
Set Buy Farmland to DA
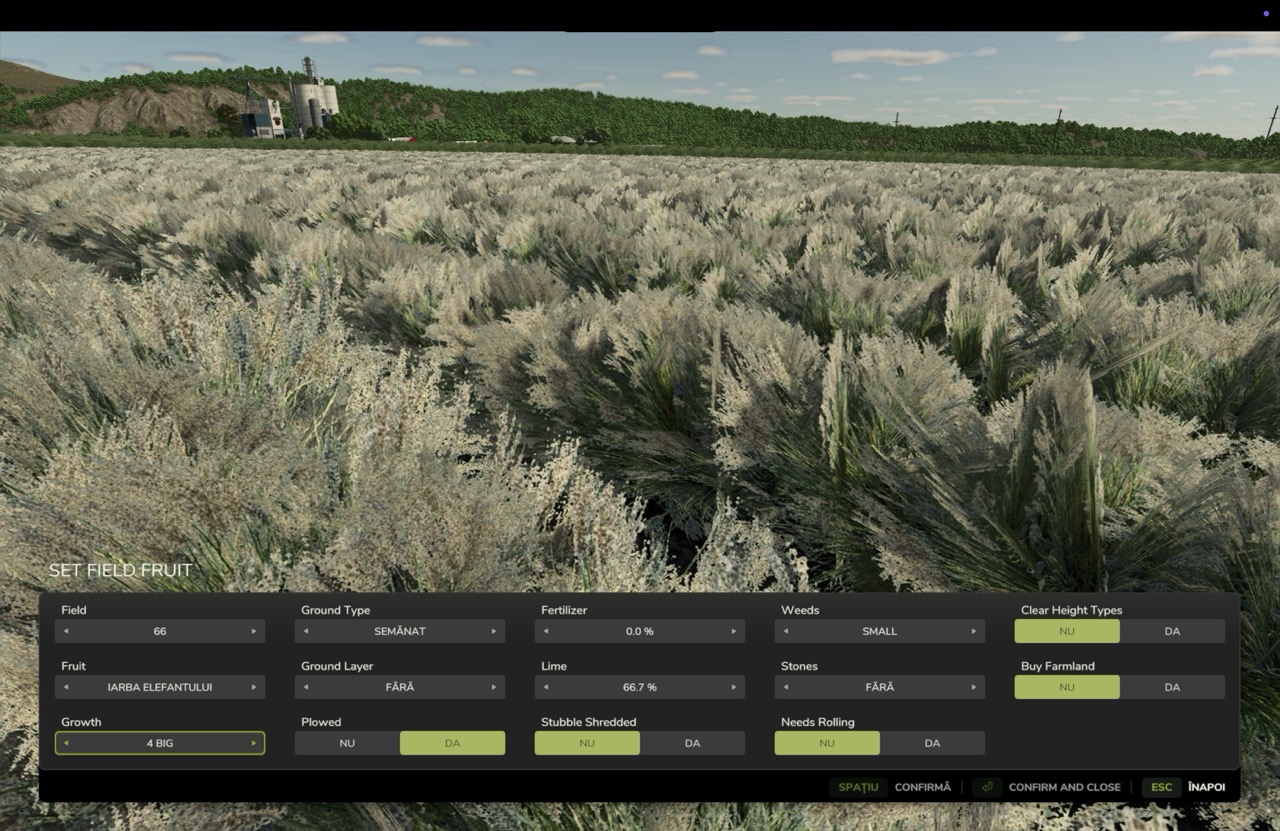[1172, 687]
